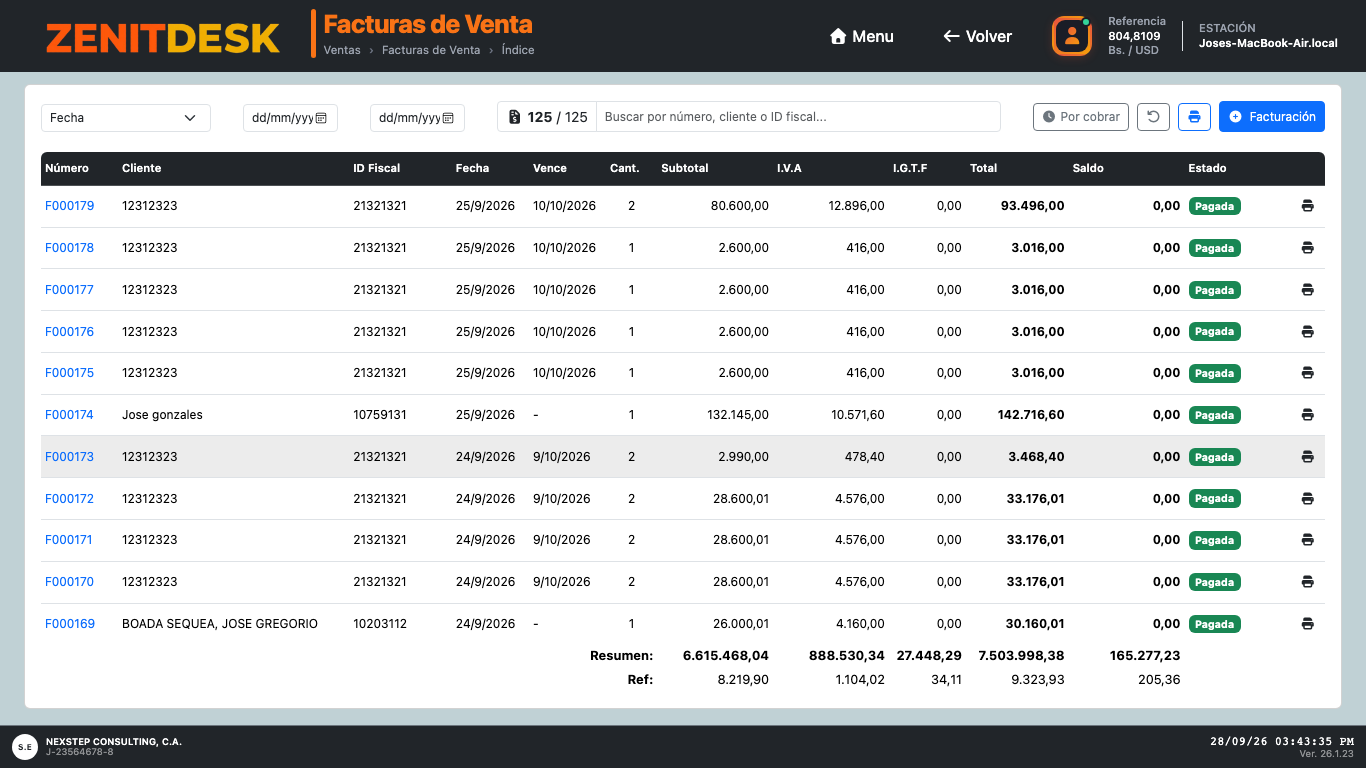
Task: Print invoice F000175 using its printer icon
Action: (1307, 373)
